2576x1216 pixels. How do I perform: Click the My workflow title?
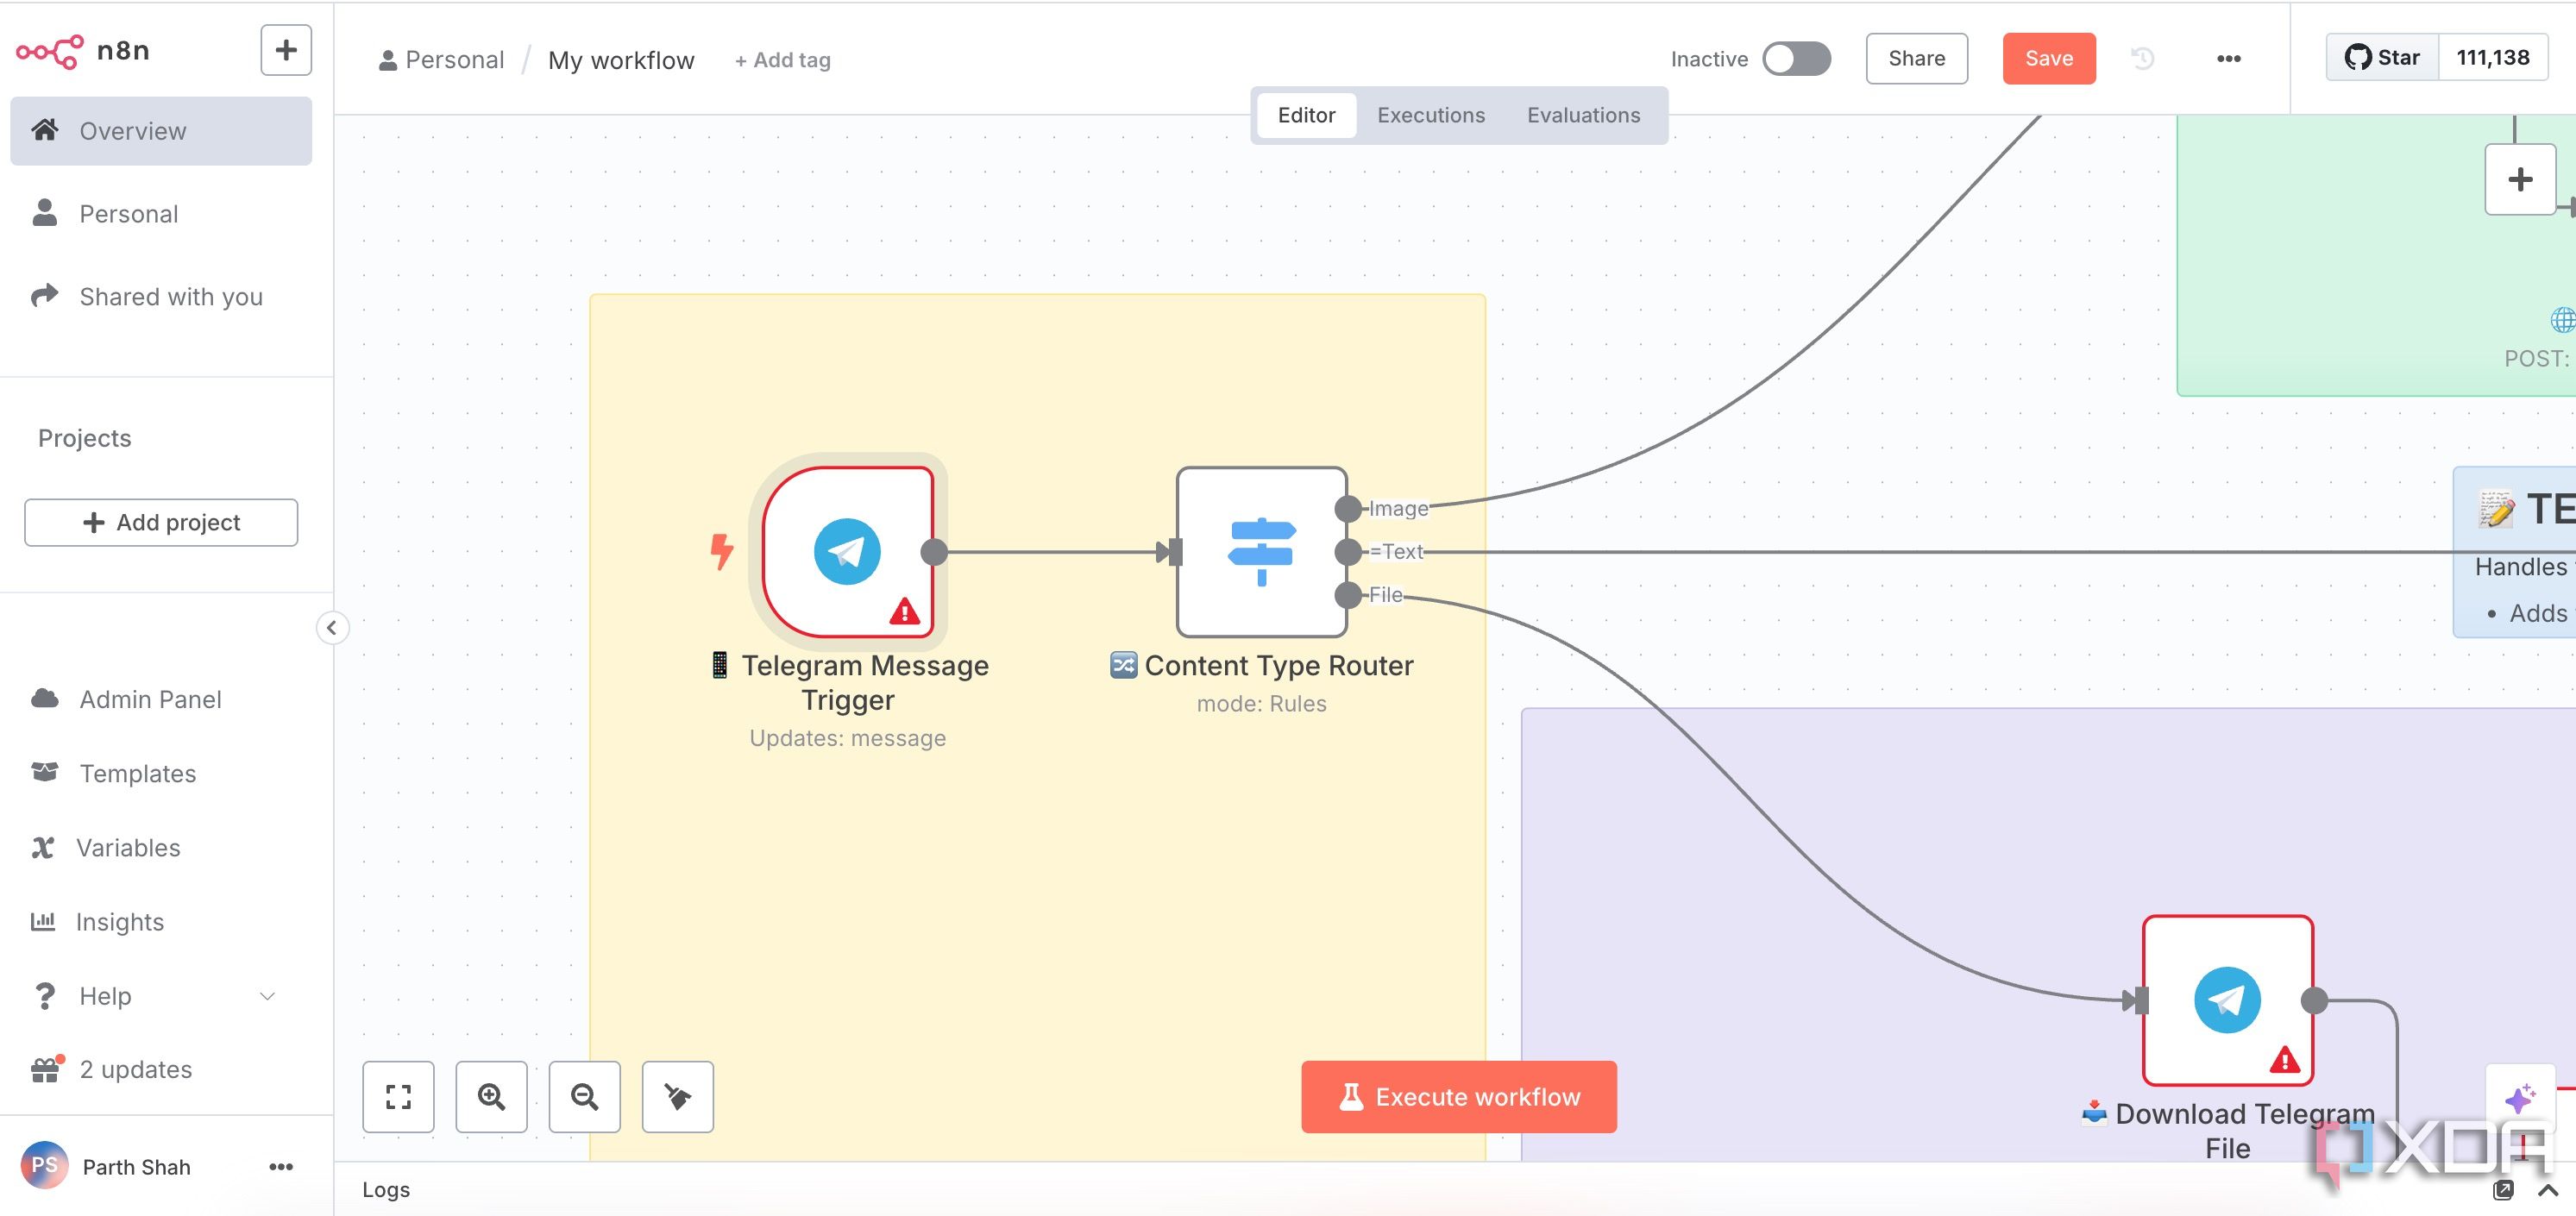pos(621,60)
